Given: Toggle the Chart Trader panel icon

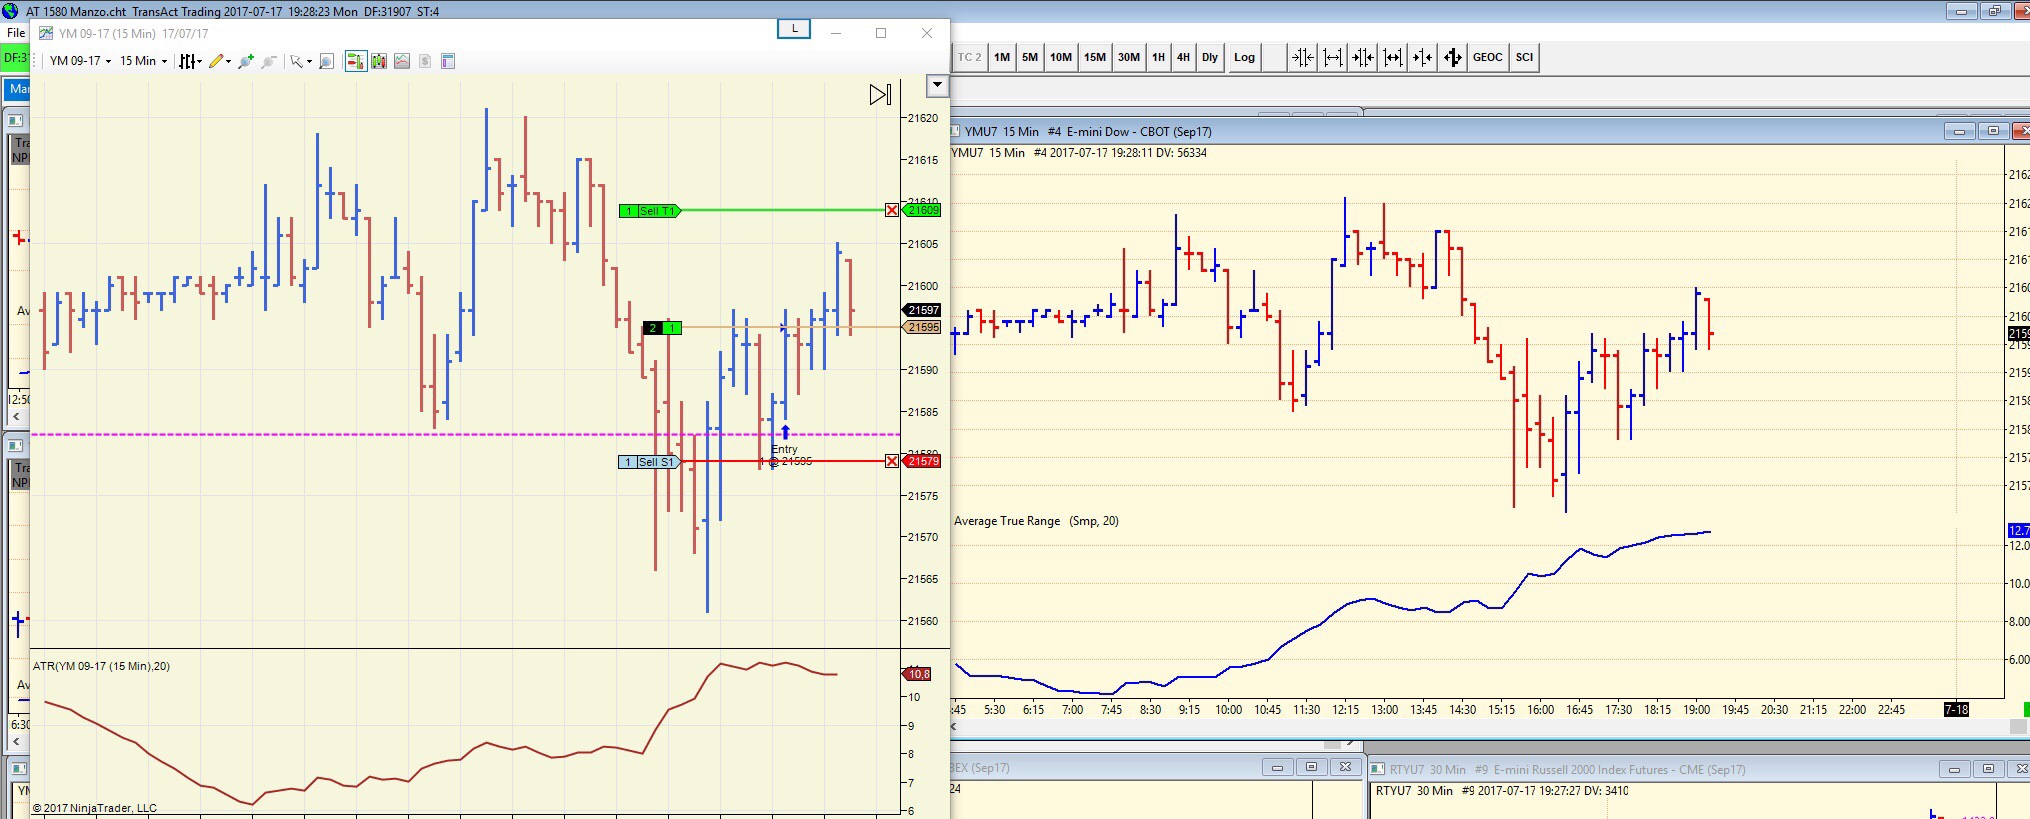Looking at the screenshot, I should coord(355,61).
